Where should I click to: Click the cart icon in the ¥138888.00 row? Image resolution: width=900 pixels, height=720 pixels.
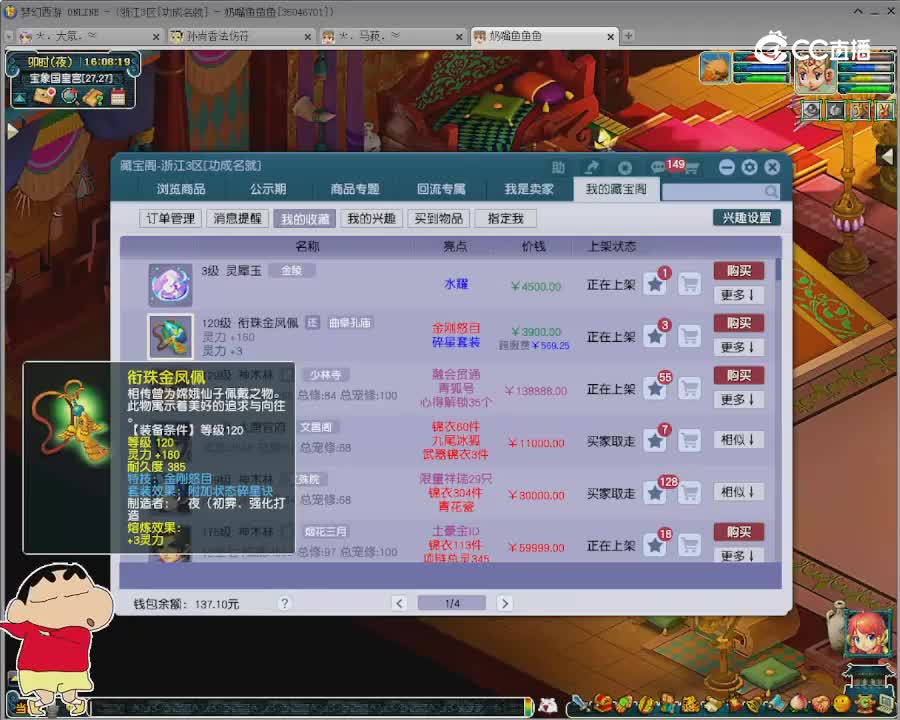pos(689,388)
